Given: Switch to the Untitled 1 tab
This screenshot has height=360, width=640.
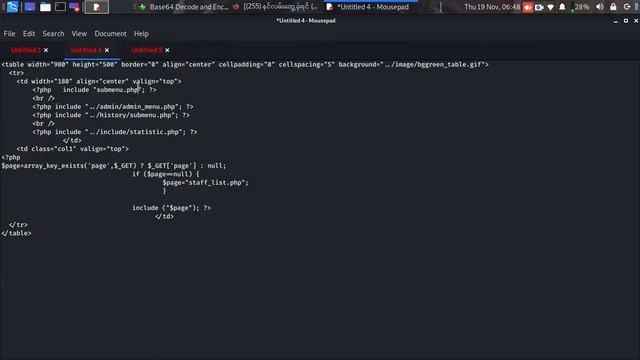Looking at the screenshot, I should [x=26, y=50].
